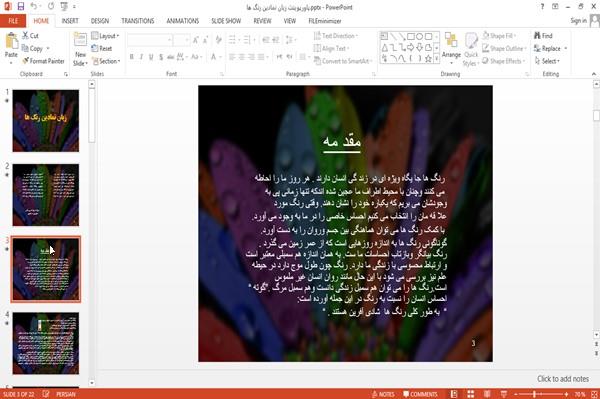
Task: Select slide 4 thumbnail
Action: tap(46, 343)
